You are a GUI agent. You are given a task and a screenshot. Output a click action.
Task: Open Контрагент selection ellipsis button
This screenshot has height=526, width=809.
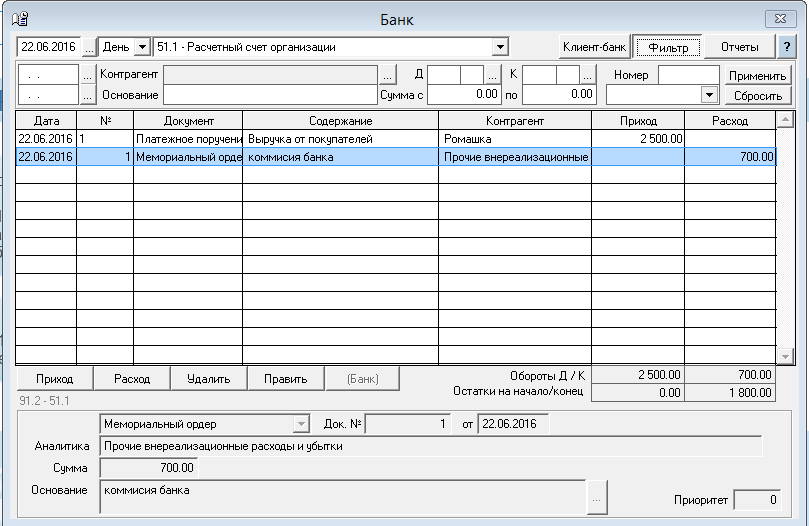coord(387,75)
